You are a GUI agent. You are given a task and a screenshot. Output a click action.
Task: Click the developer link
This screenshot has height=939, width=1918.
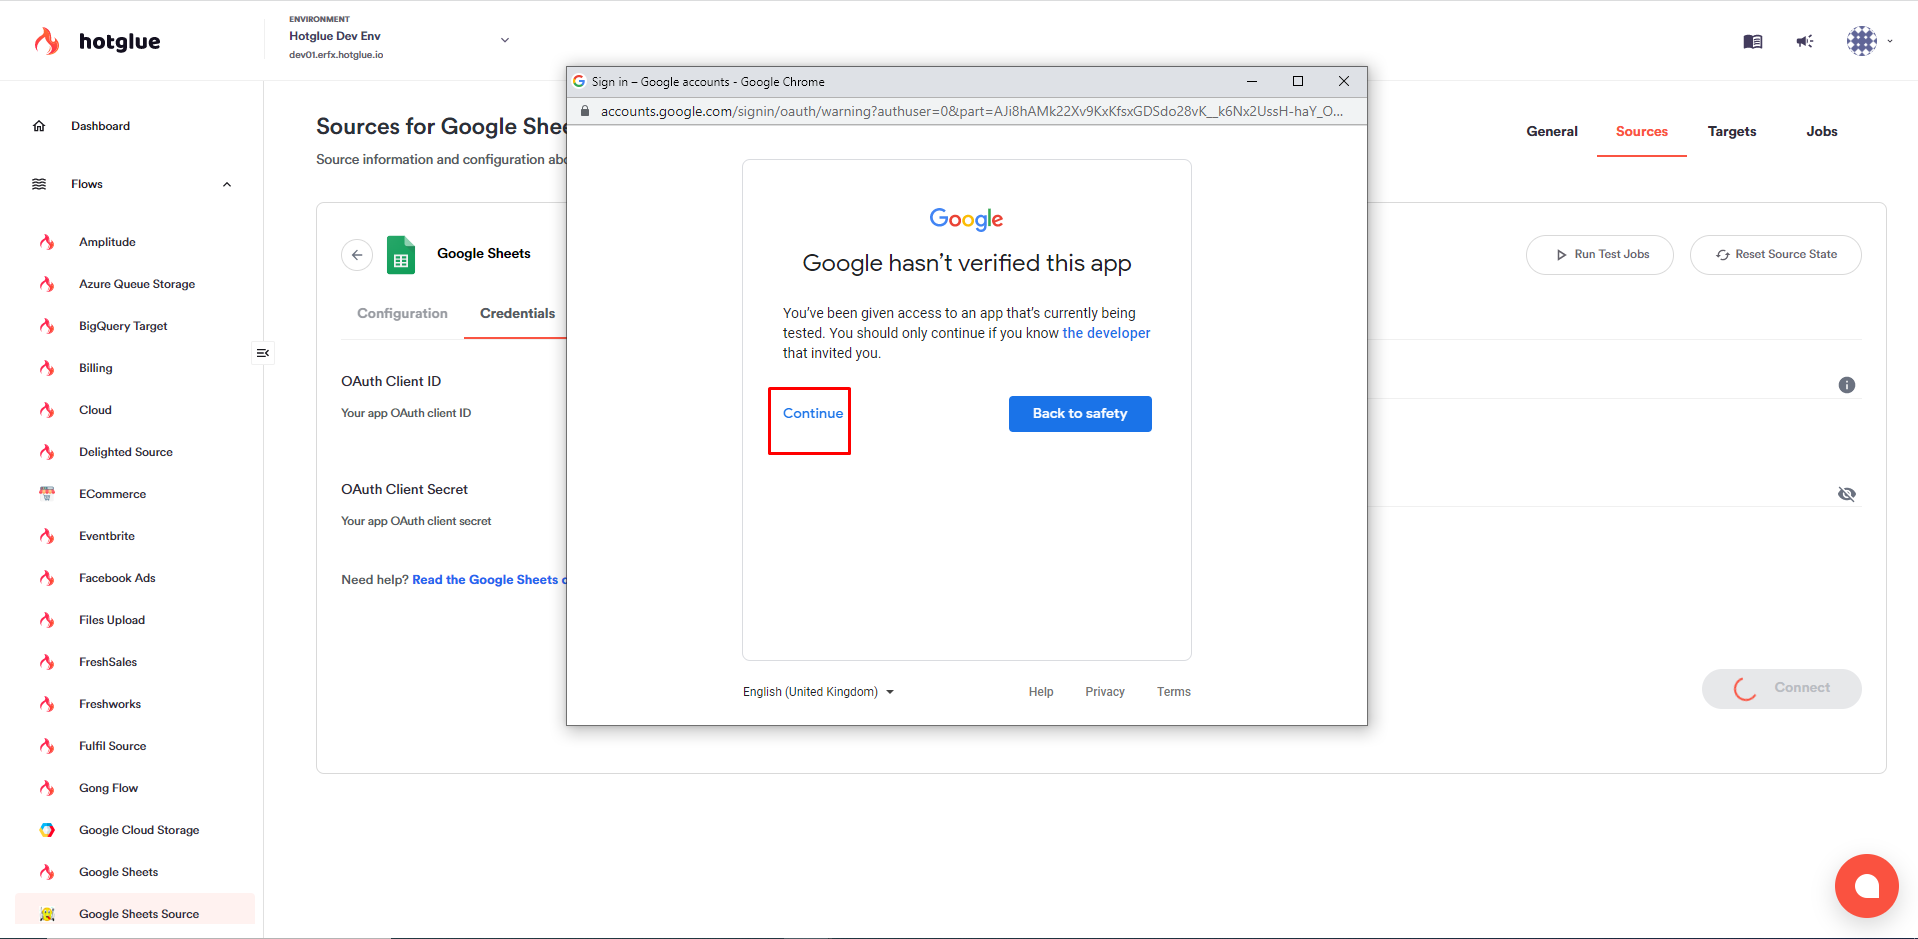(x=1106, y=333)
